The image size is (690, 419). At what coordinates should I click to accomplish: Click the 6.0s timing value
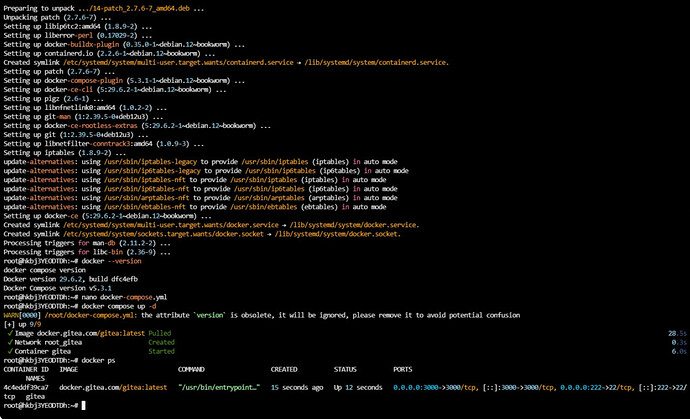(679, 351)
